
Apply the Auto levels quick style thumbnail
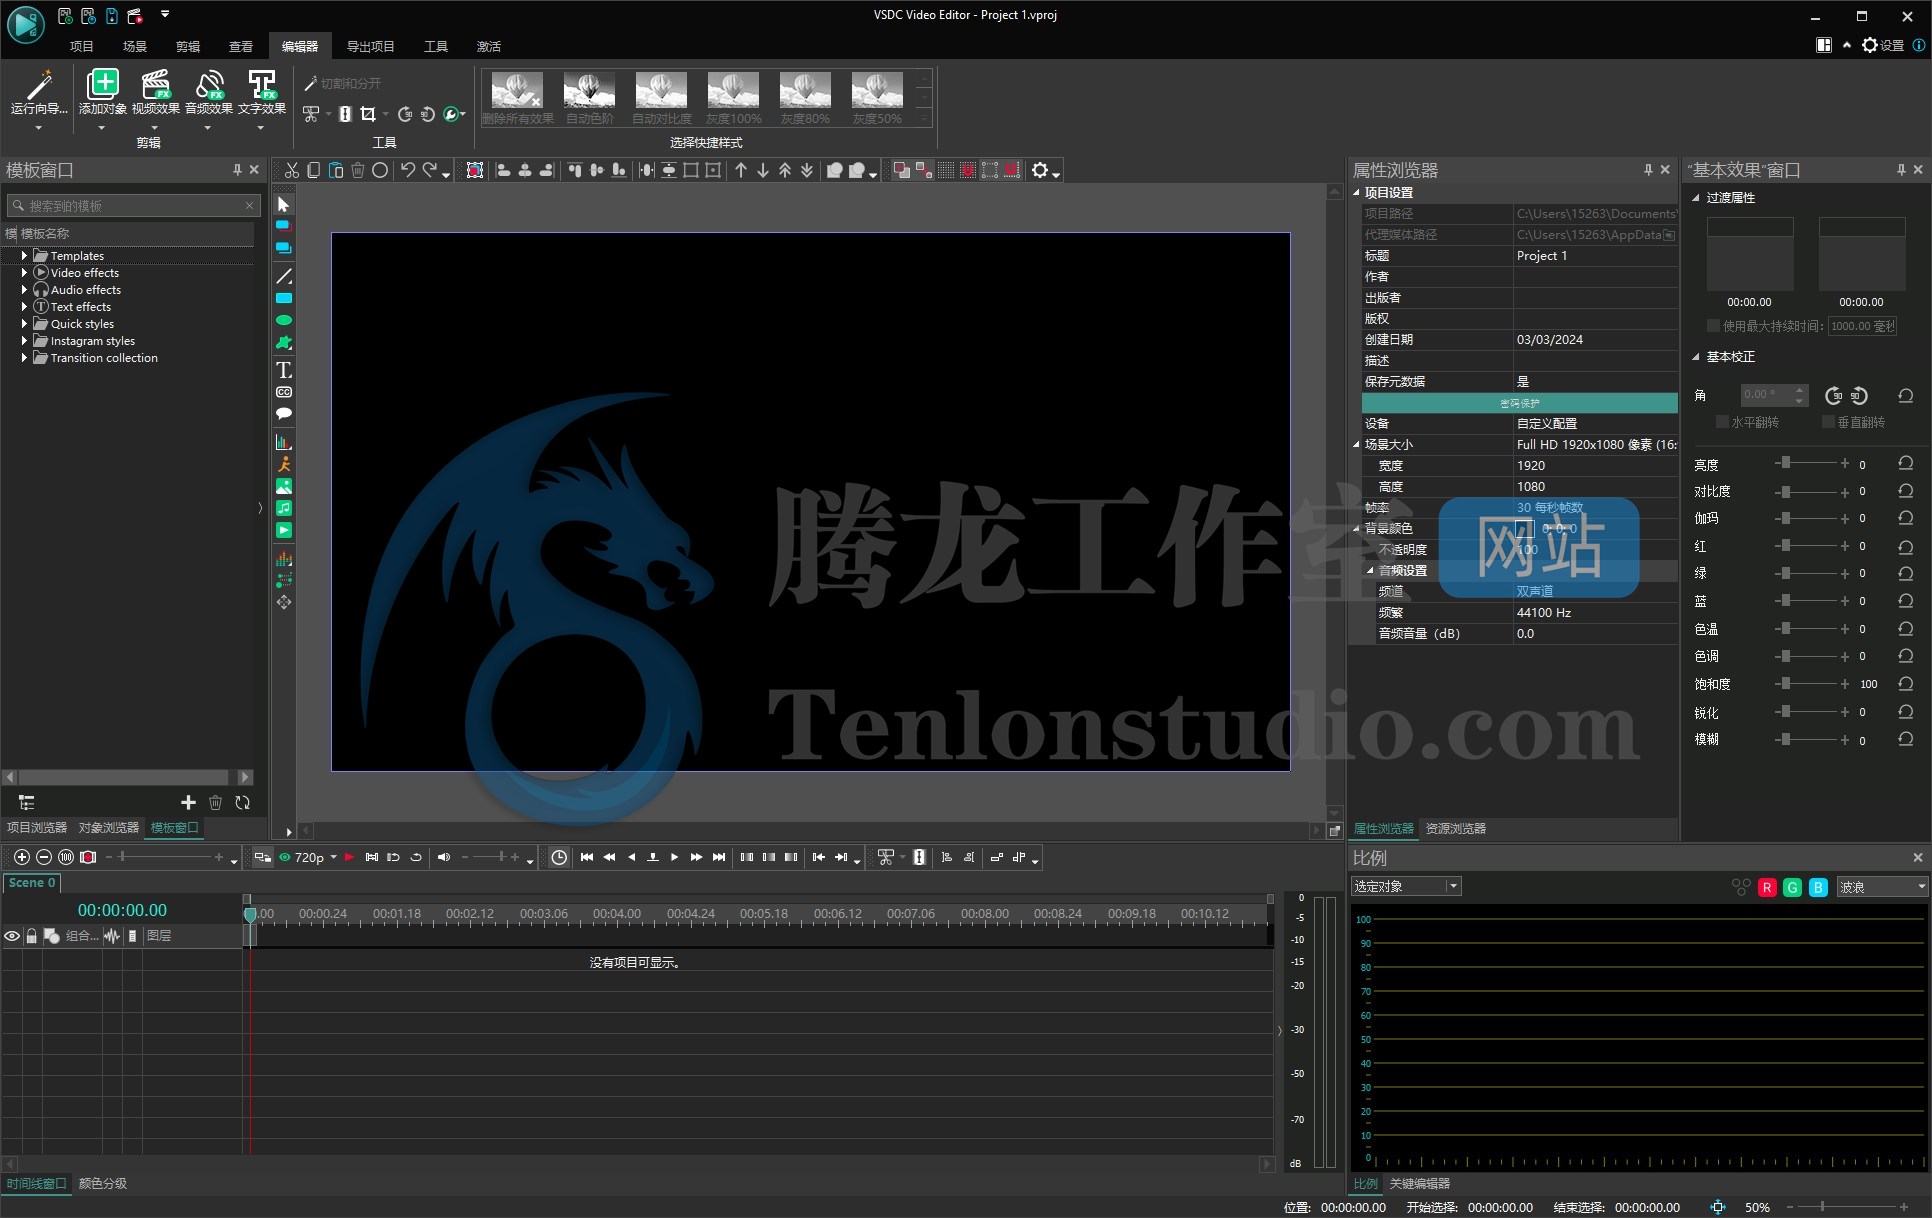(x=589, y=97)
